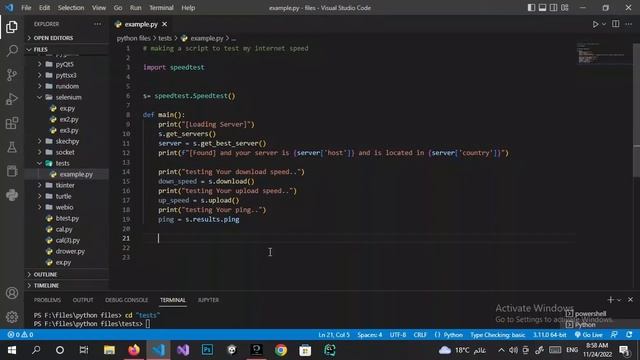Open run options dropdown beside play button
Screen dimensions: 640x360
point(604,24)
